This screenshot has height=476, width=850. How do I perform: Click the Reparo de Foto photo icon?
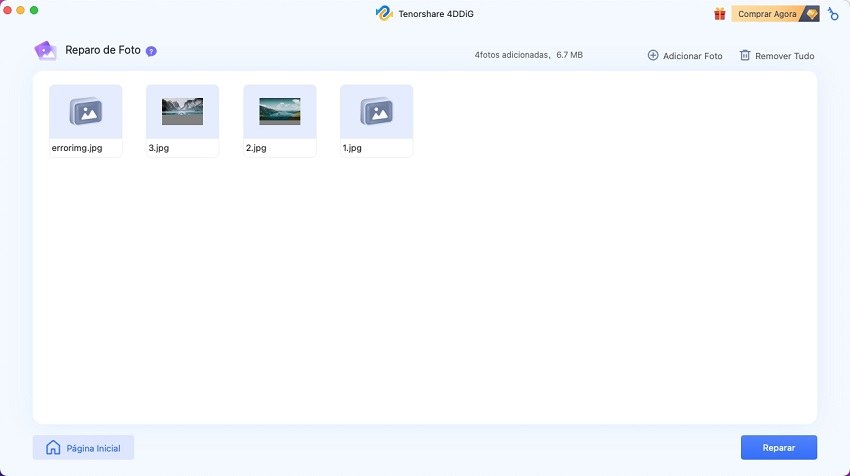click(46, 50)
